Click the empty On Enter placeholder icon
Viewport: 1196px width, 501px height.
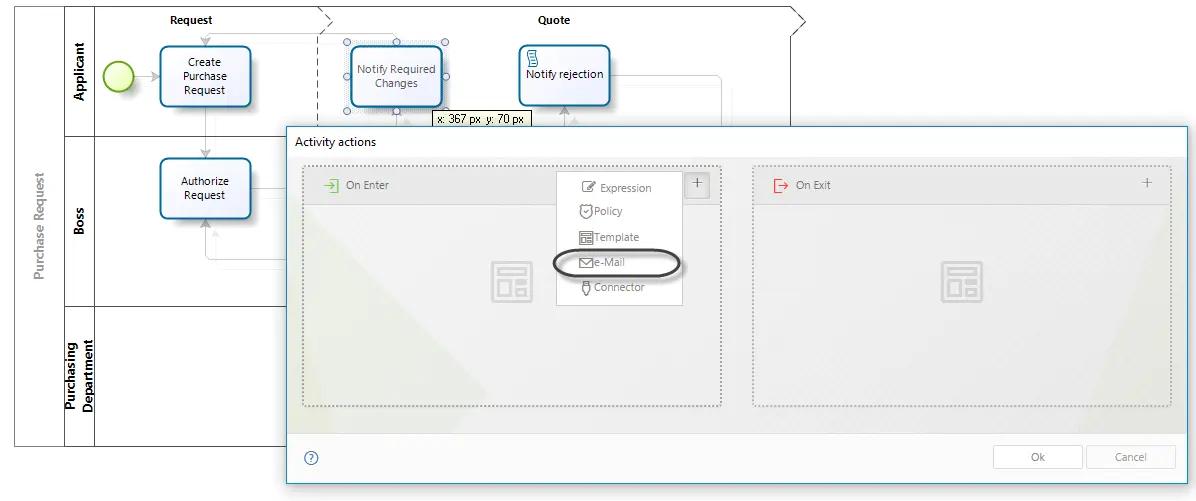(512, 281)
